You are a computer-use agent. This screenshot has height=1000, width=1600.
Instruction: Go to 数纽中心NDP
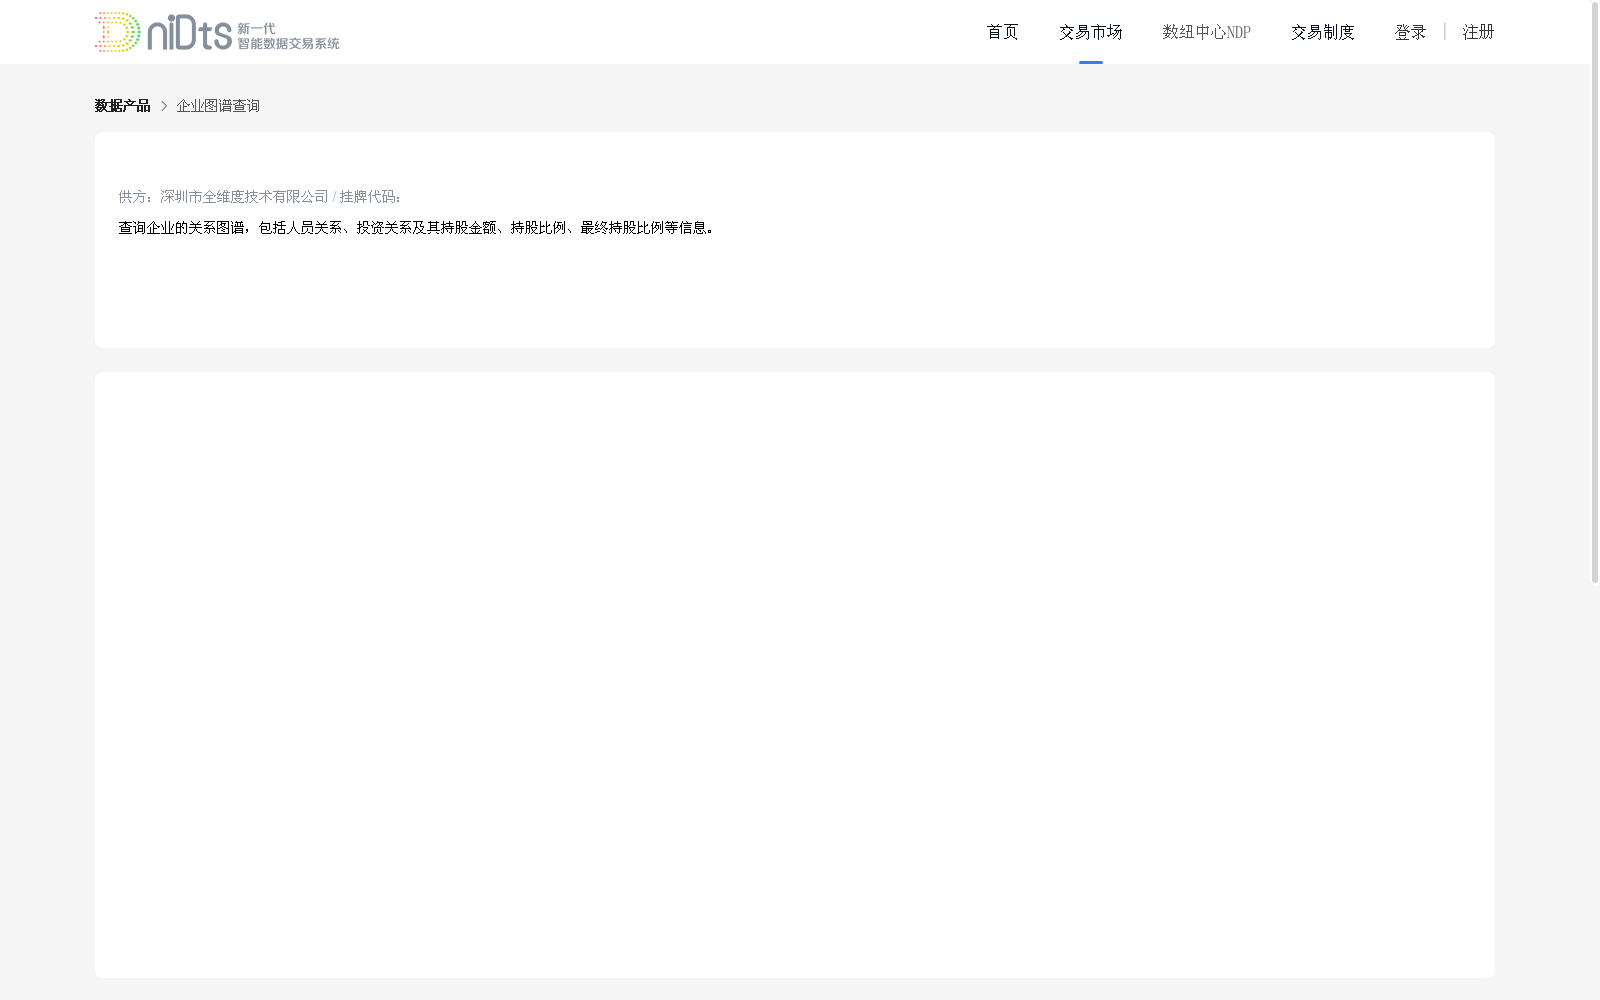1206,32
